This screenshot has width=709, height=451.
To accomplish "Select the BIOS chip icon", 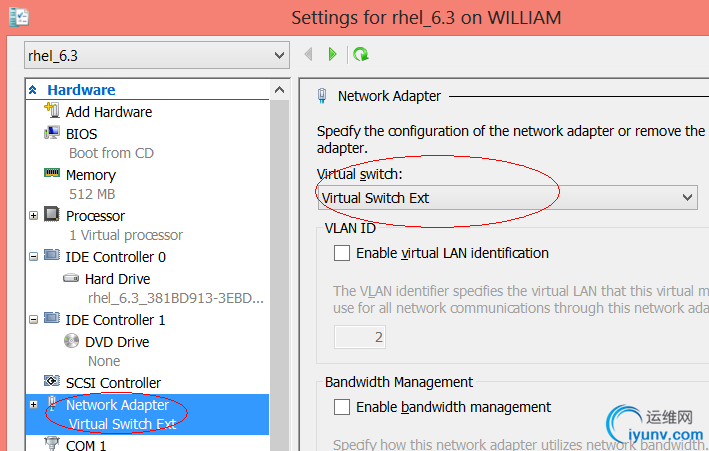I will point(53,133).
